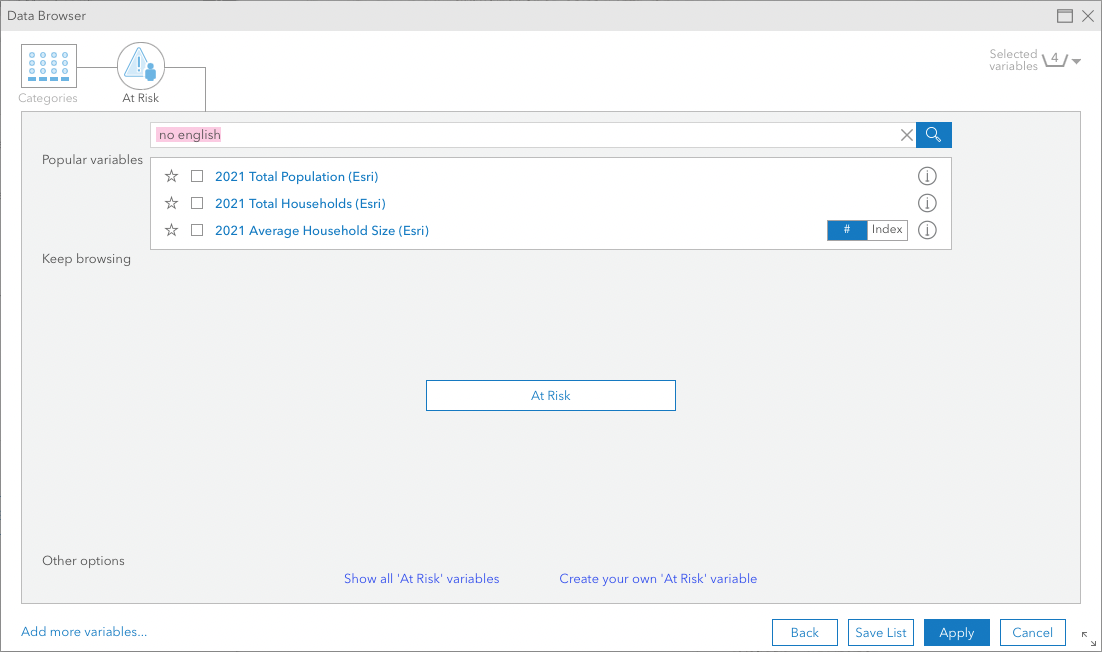Save the variable list
The height and width of the screenshot is (652, 1102).
(x=881, y=632)
